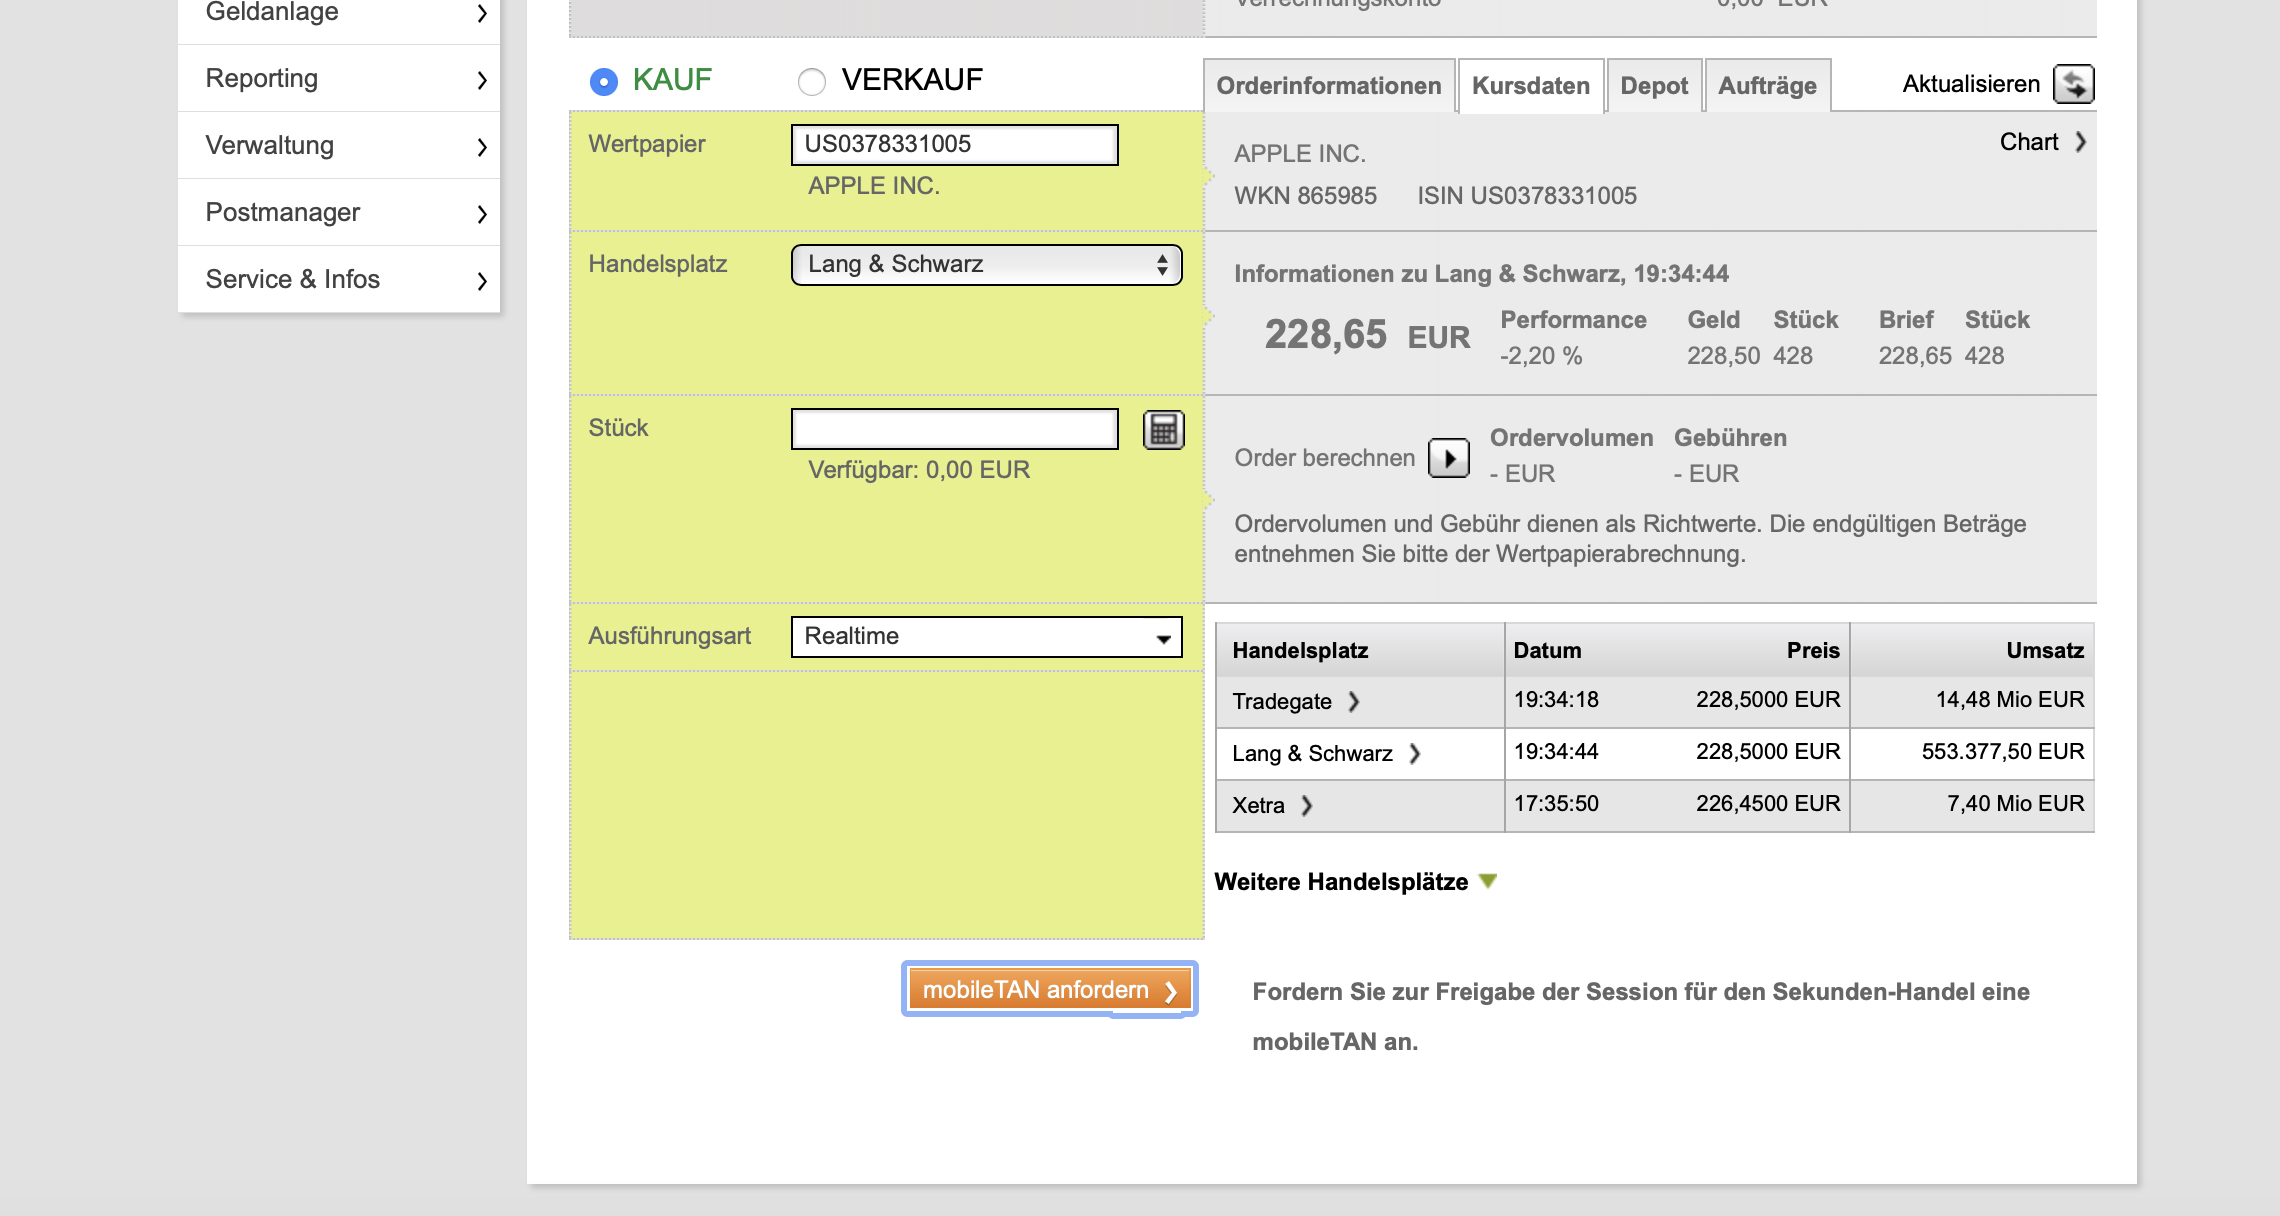Select the VERKAUF radio button
This screenshot has width=2280, height=1216.
click(x=812, y=81)
